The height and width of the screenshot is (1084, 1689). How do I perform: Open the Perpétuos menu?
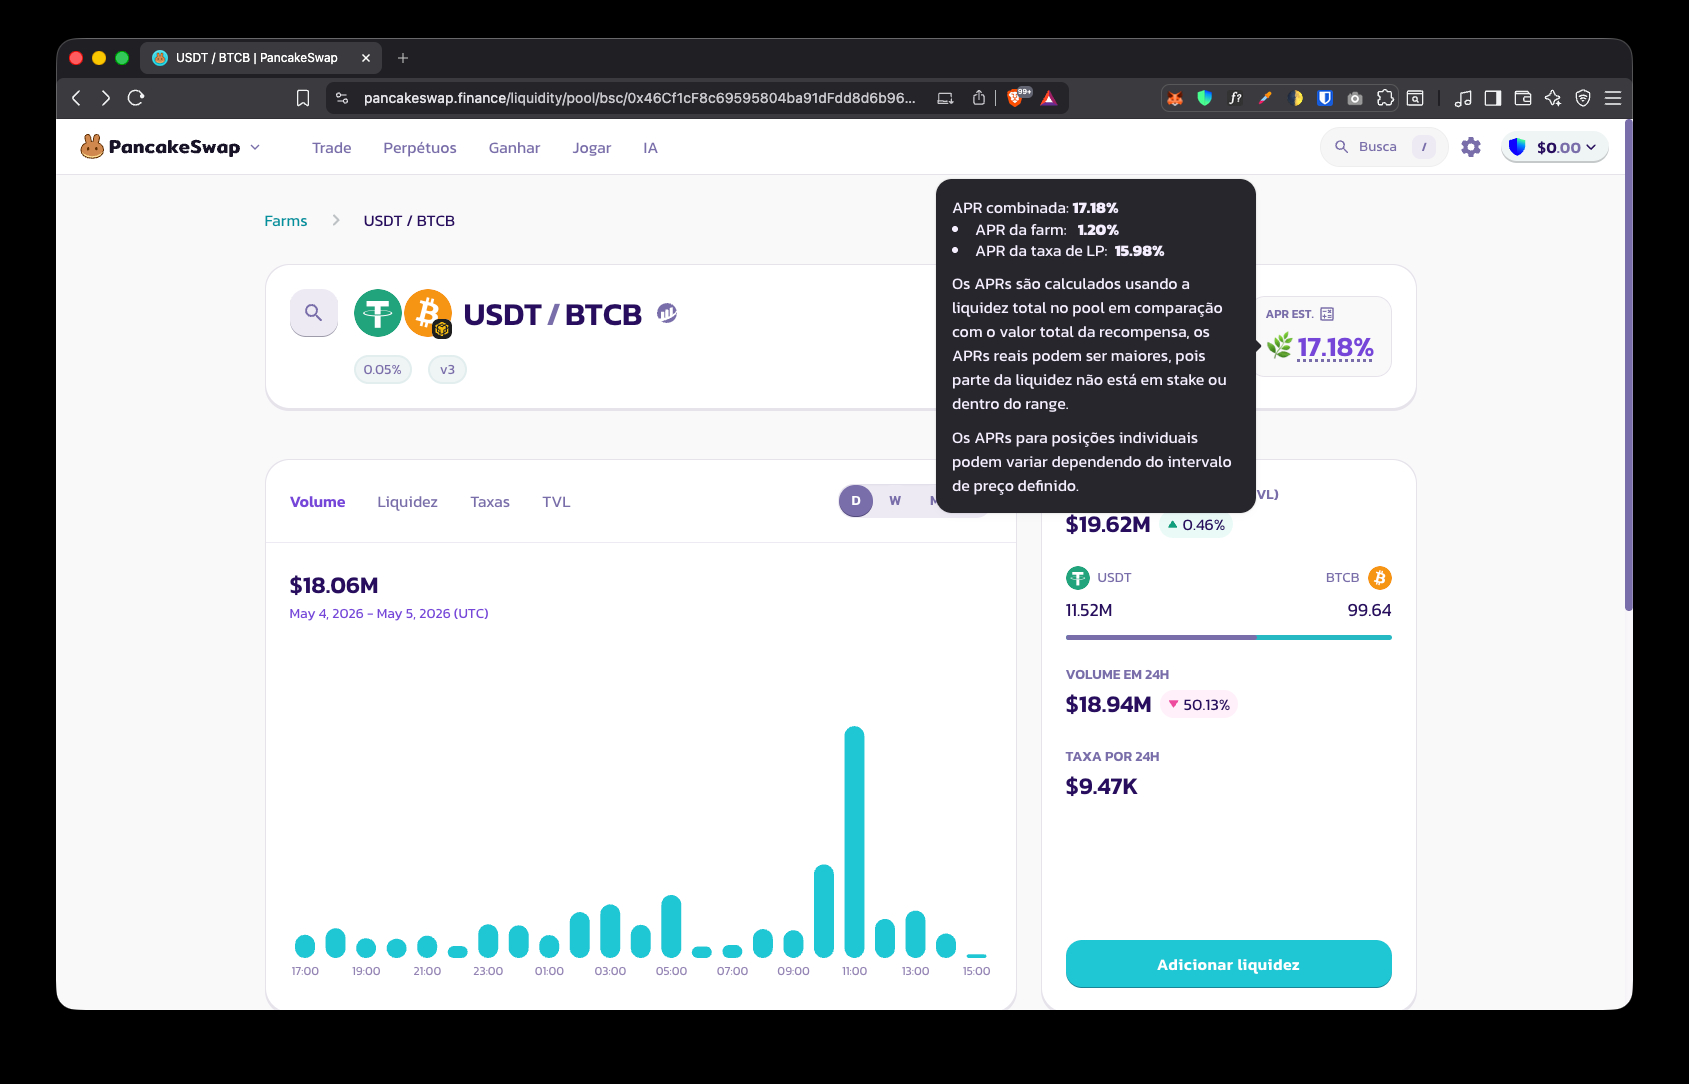point(420,148)
